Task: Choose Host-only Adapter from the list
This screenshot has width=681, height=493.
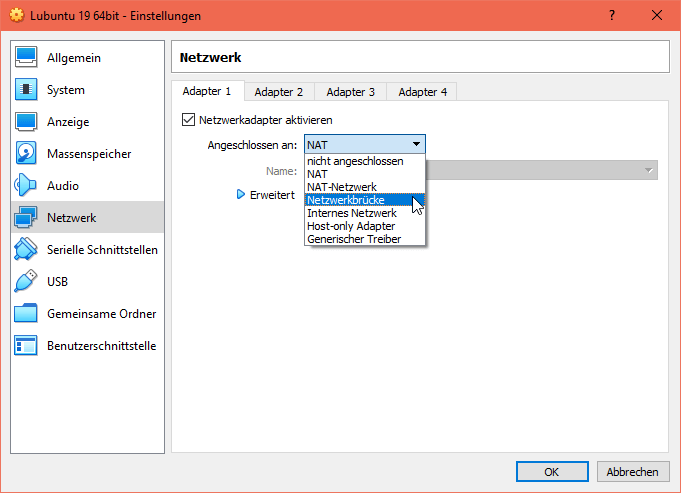Action: pos(365,226)
